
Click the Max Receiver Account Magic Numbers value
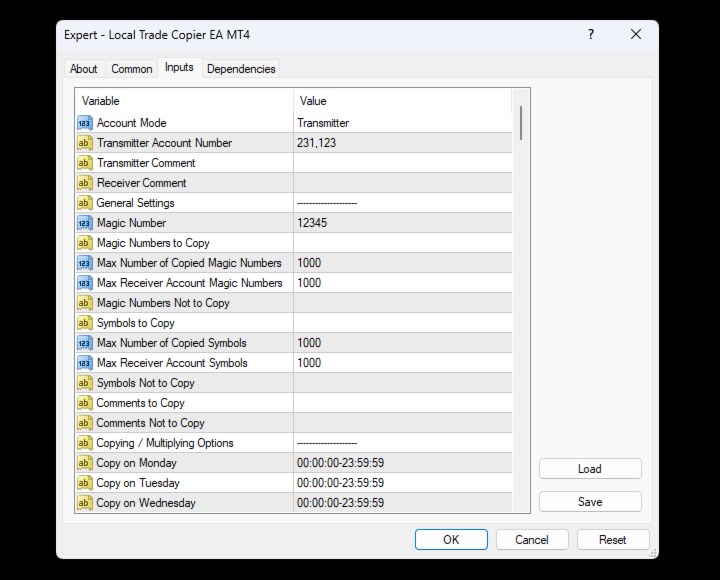pos(402,283)
